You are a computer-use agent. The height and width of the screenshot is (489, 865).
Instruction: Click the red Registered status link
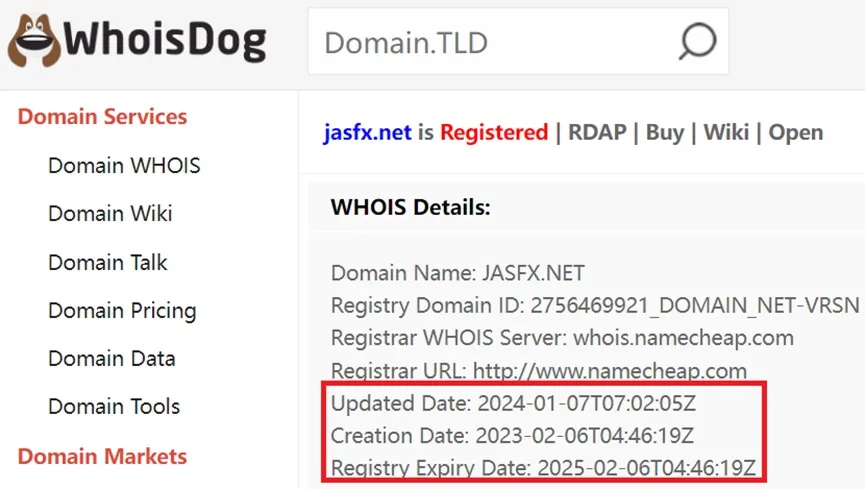[x=494, y=132]
